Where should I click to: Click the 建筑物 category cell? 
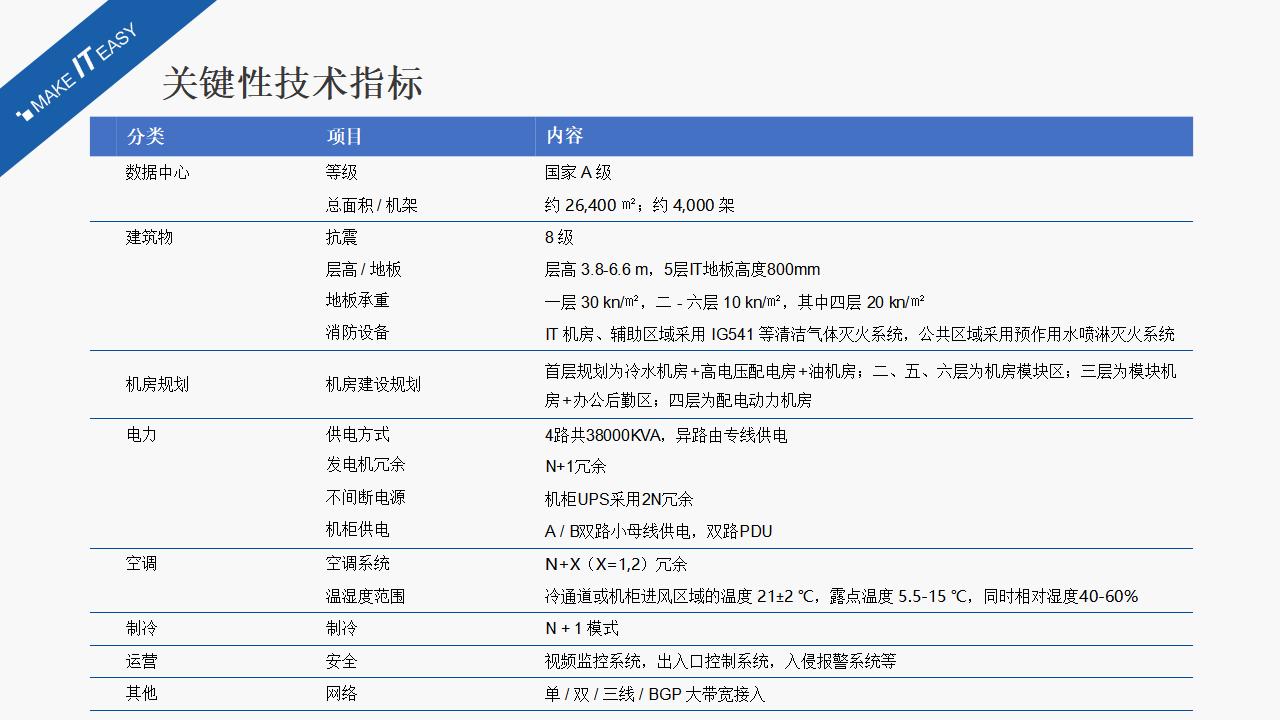pos(149,237)
